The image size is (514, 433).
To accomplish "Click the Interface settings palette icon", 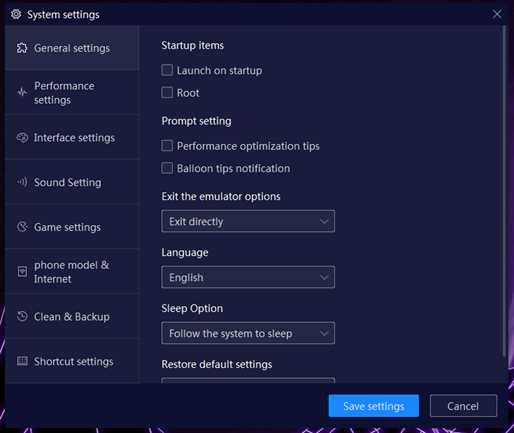I will pos(22,137).
